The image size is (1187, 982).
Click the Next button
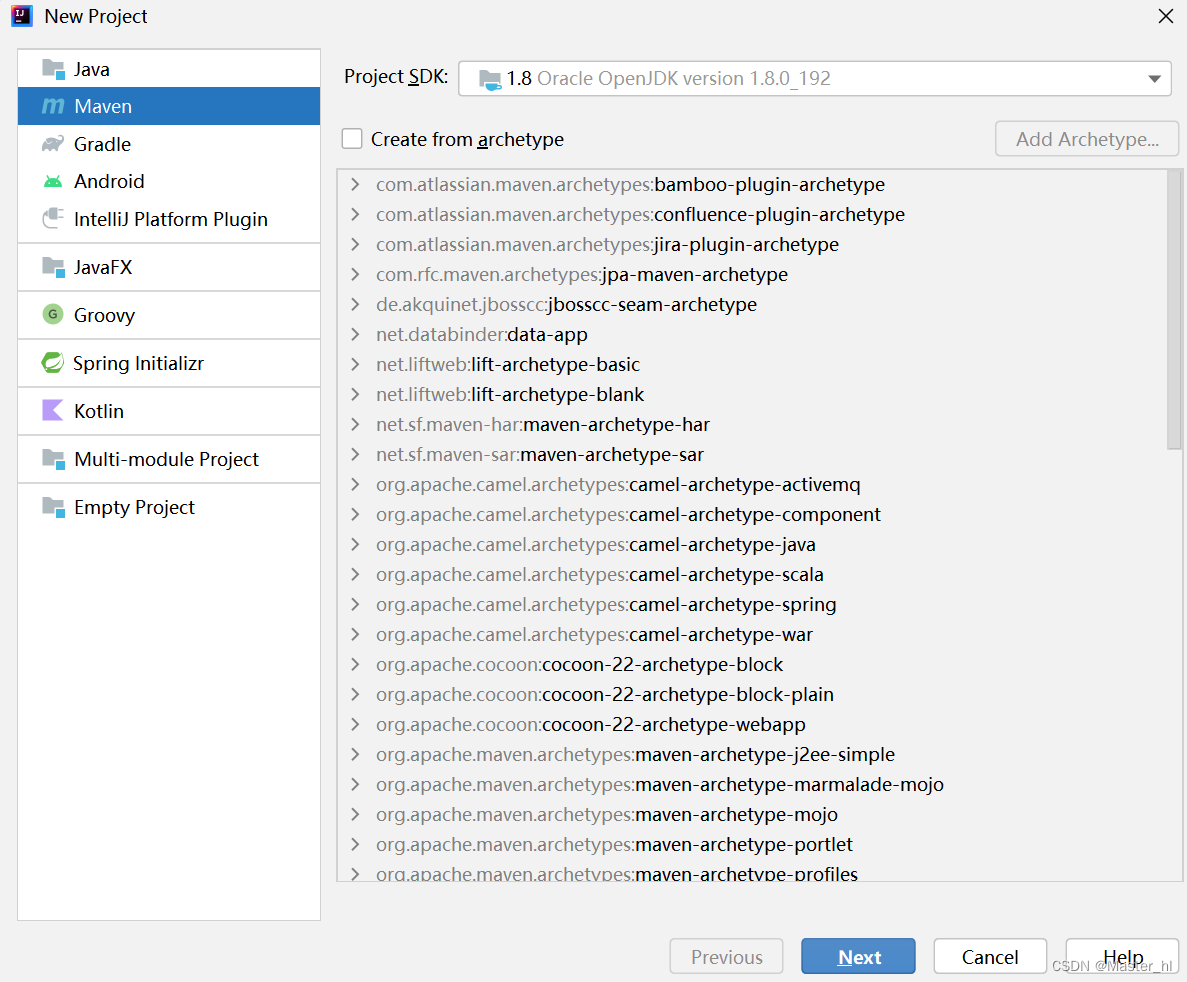pos(858,956)
